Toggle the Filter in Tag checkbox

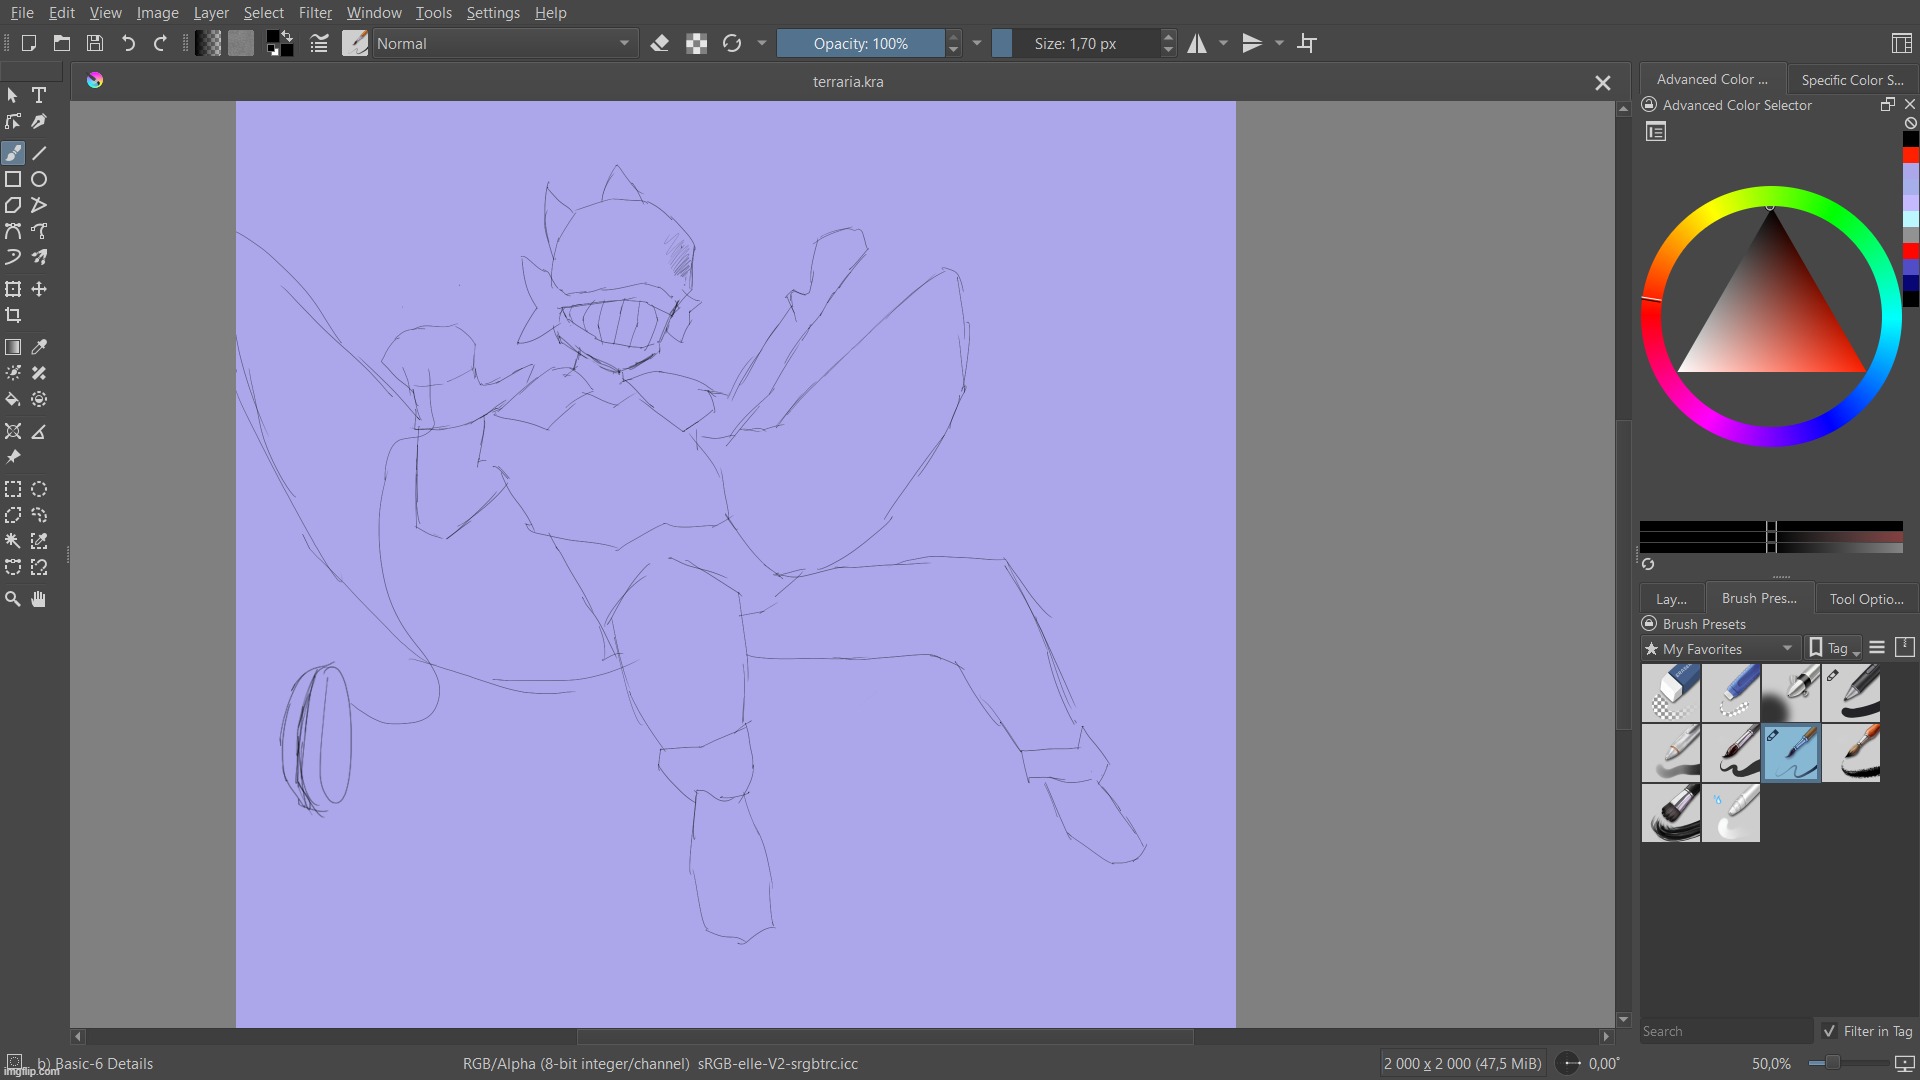coord(1829,1031)
